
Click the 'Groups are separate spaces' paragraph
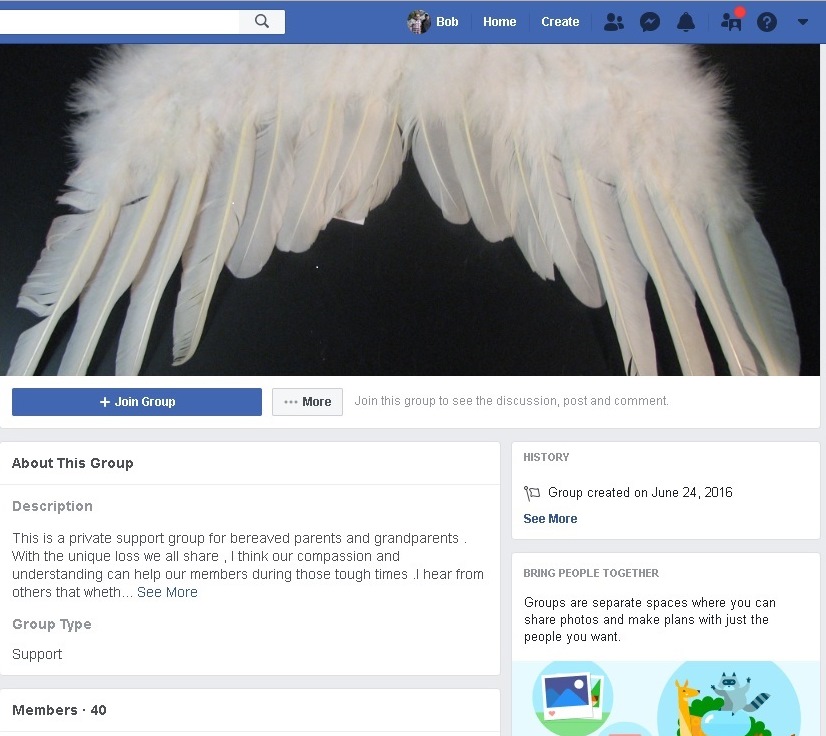pos(650,620)
